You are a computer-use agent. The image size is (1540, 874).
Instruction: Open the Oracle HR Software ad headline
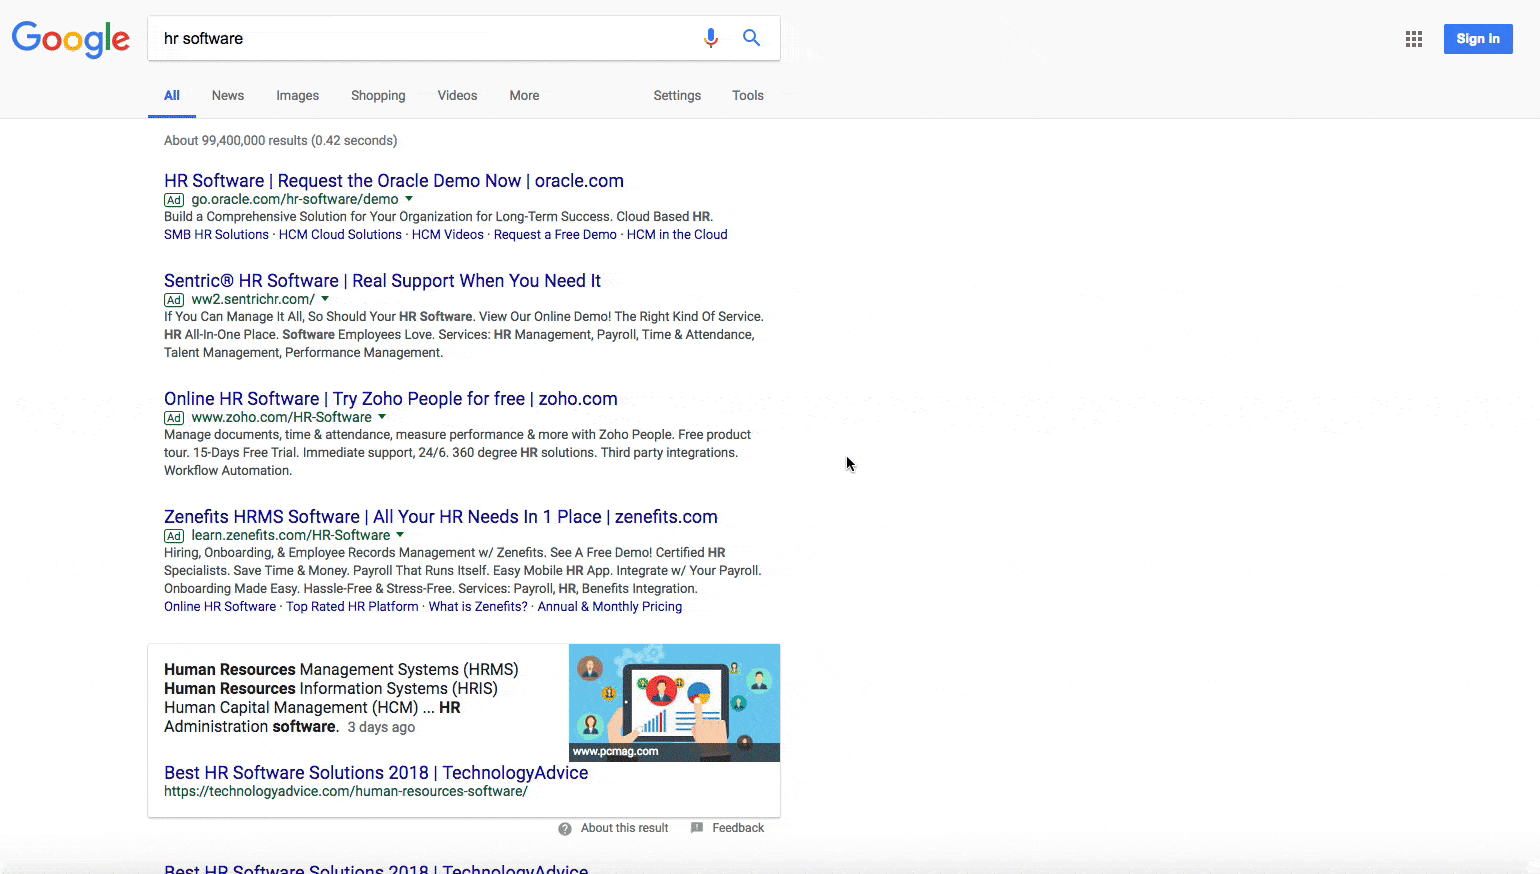(x=394, y=181)
